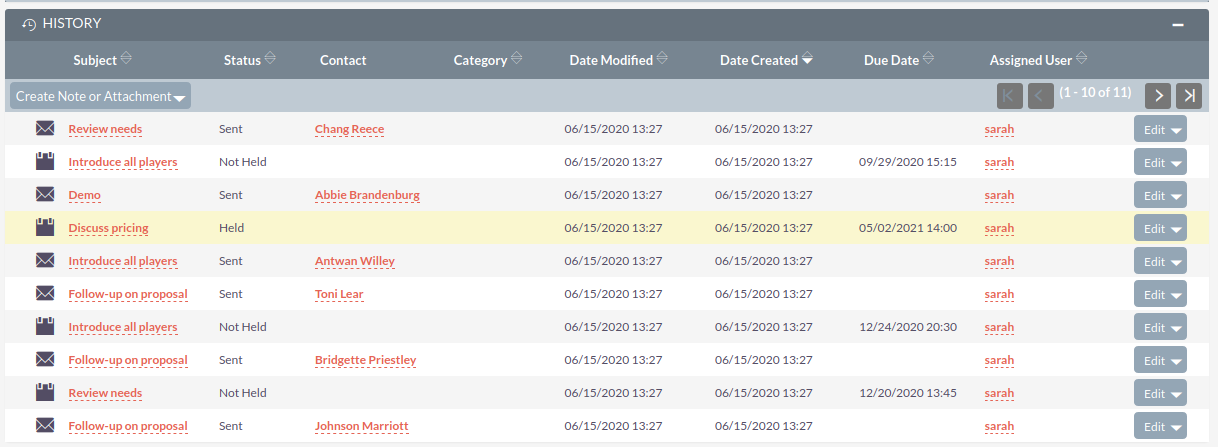The height and width of the screenshot is (447, 1218).
Task: Click the meeting icon in the 12/20/2020 row
Action: click(x=45, y=392)
